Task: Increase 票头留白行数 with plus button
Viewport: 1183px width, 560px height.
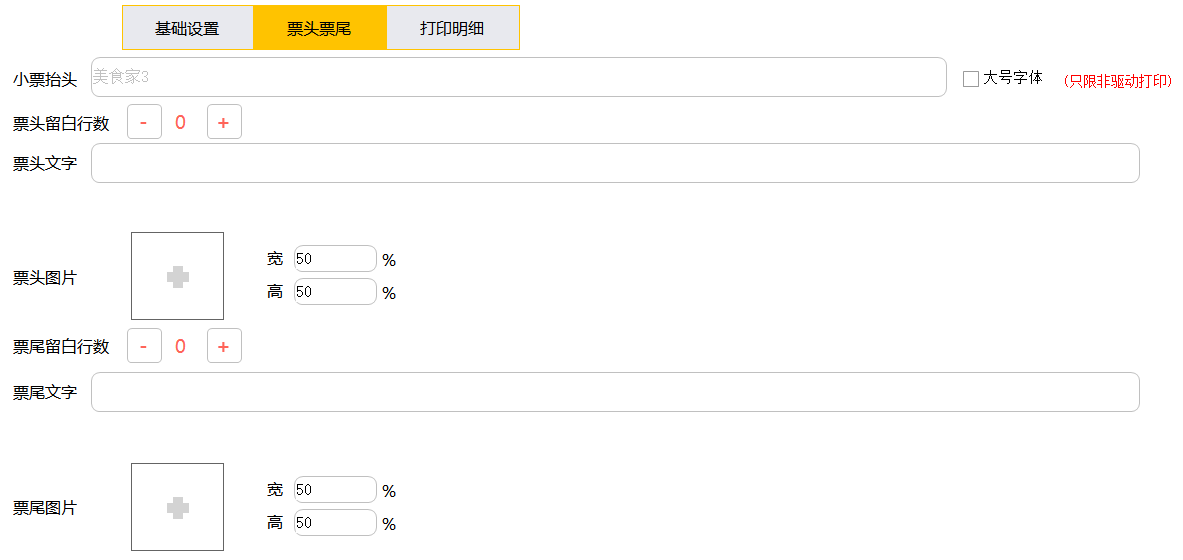Action: pyautogui.click(x=224, y=123)
